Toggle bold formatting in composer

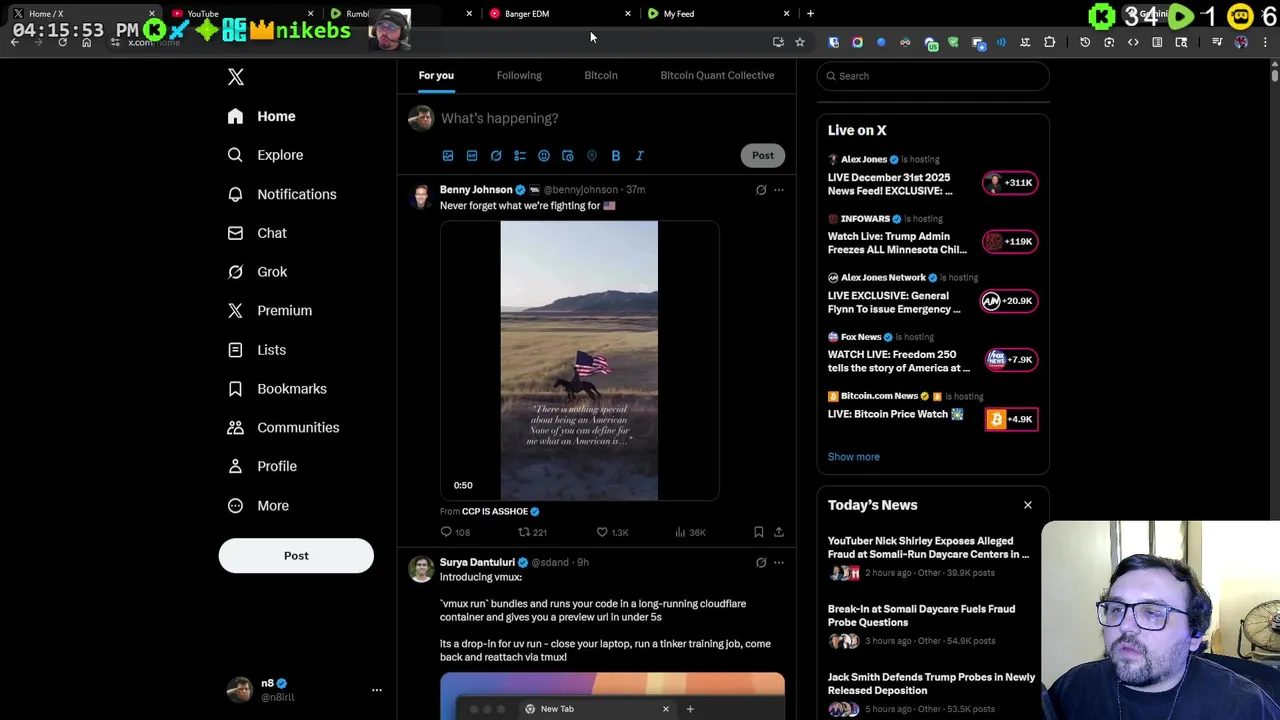616,156
